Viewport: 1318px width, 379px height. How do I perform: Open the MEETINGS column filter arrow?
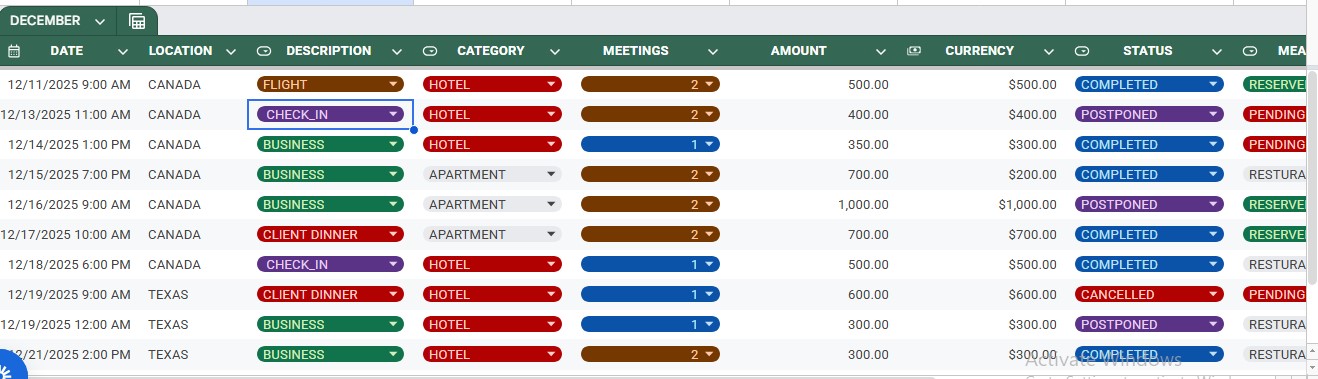[713, 51]
